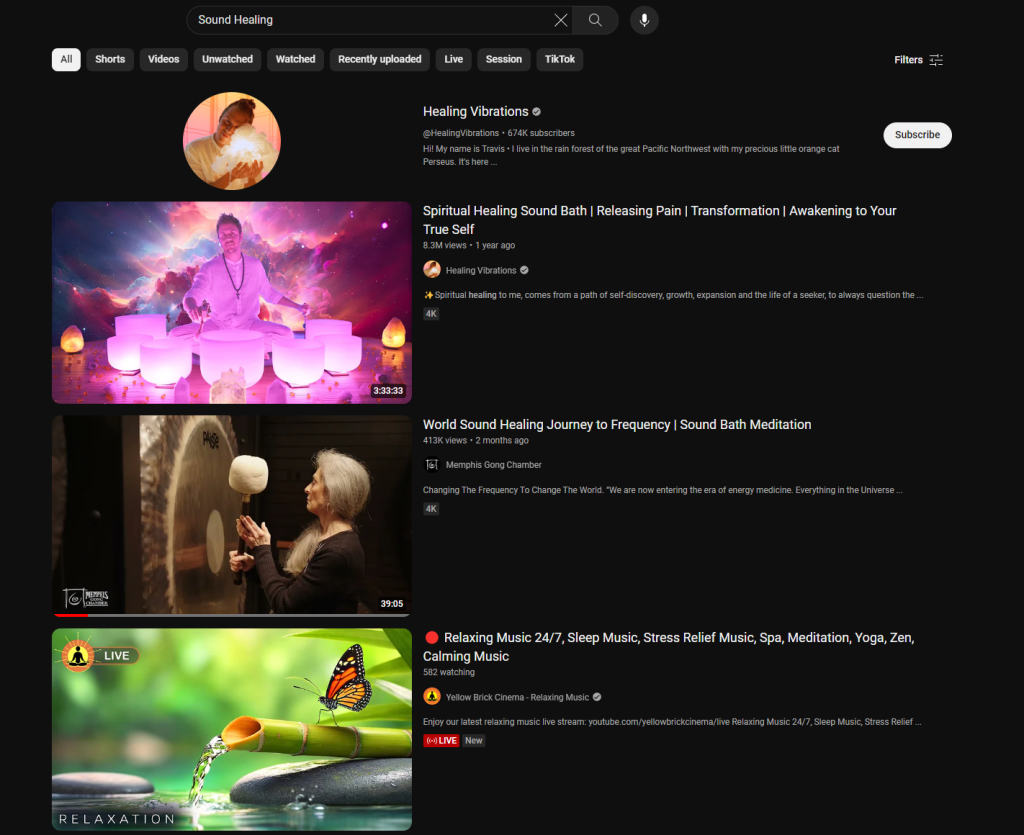1024x835 pixels.
Task: Click the Memphis Gong Chamber channel icon
Action: click(432, 465)
